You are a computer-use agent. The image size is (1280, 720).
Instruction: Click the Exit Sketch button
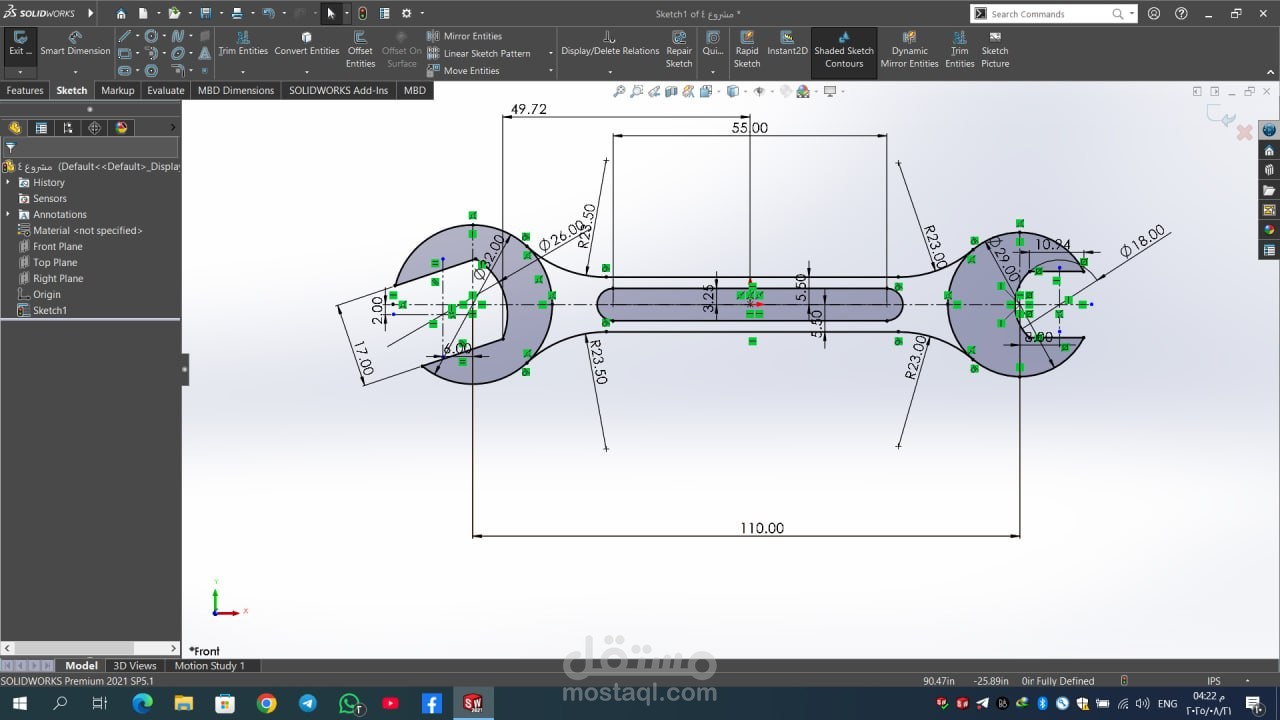[x=20, y=44]
